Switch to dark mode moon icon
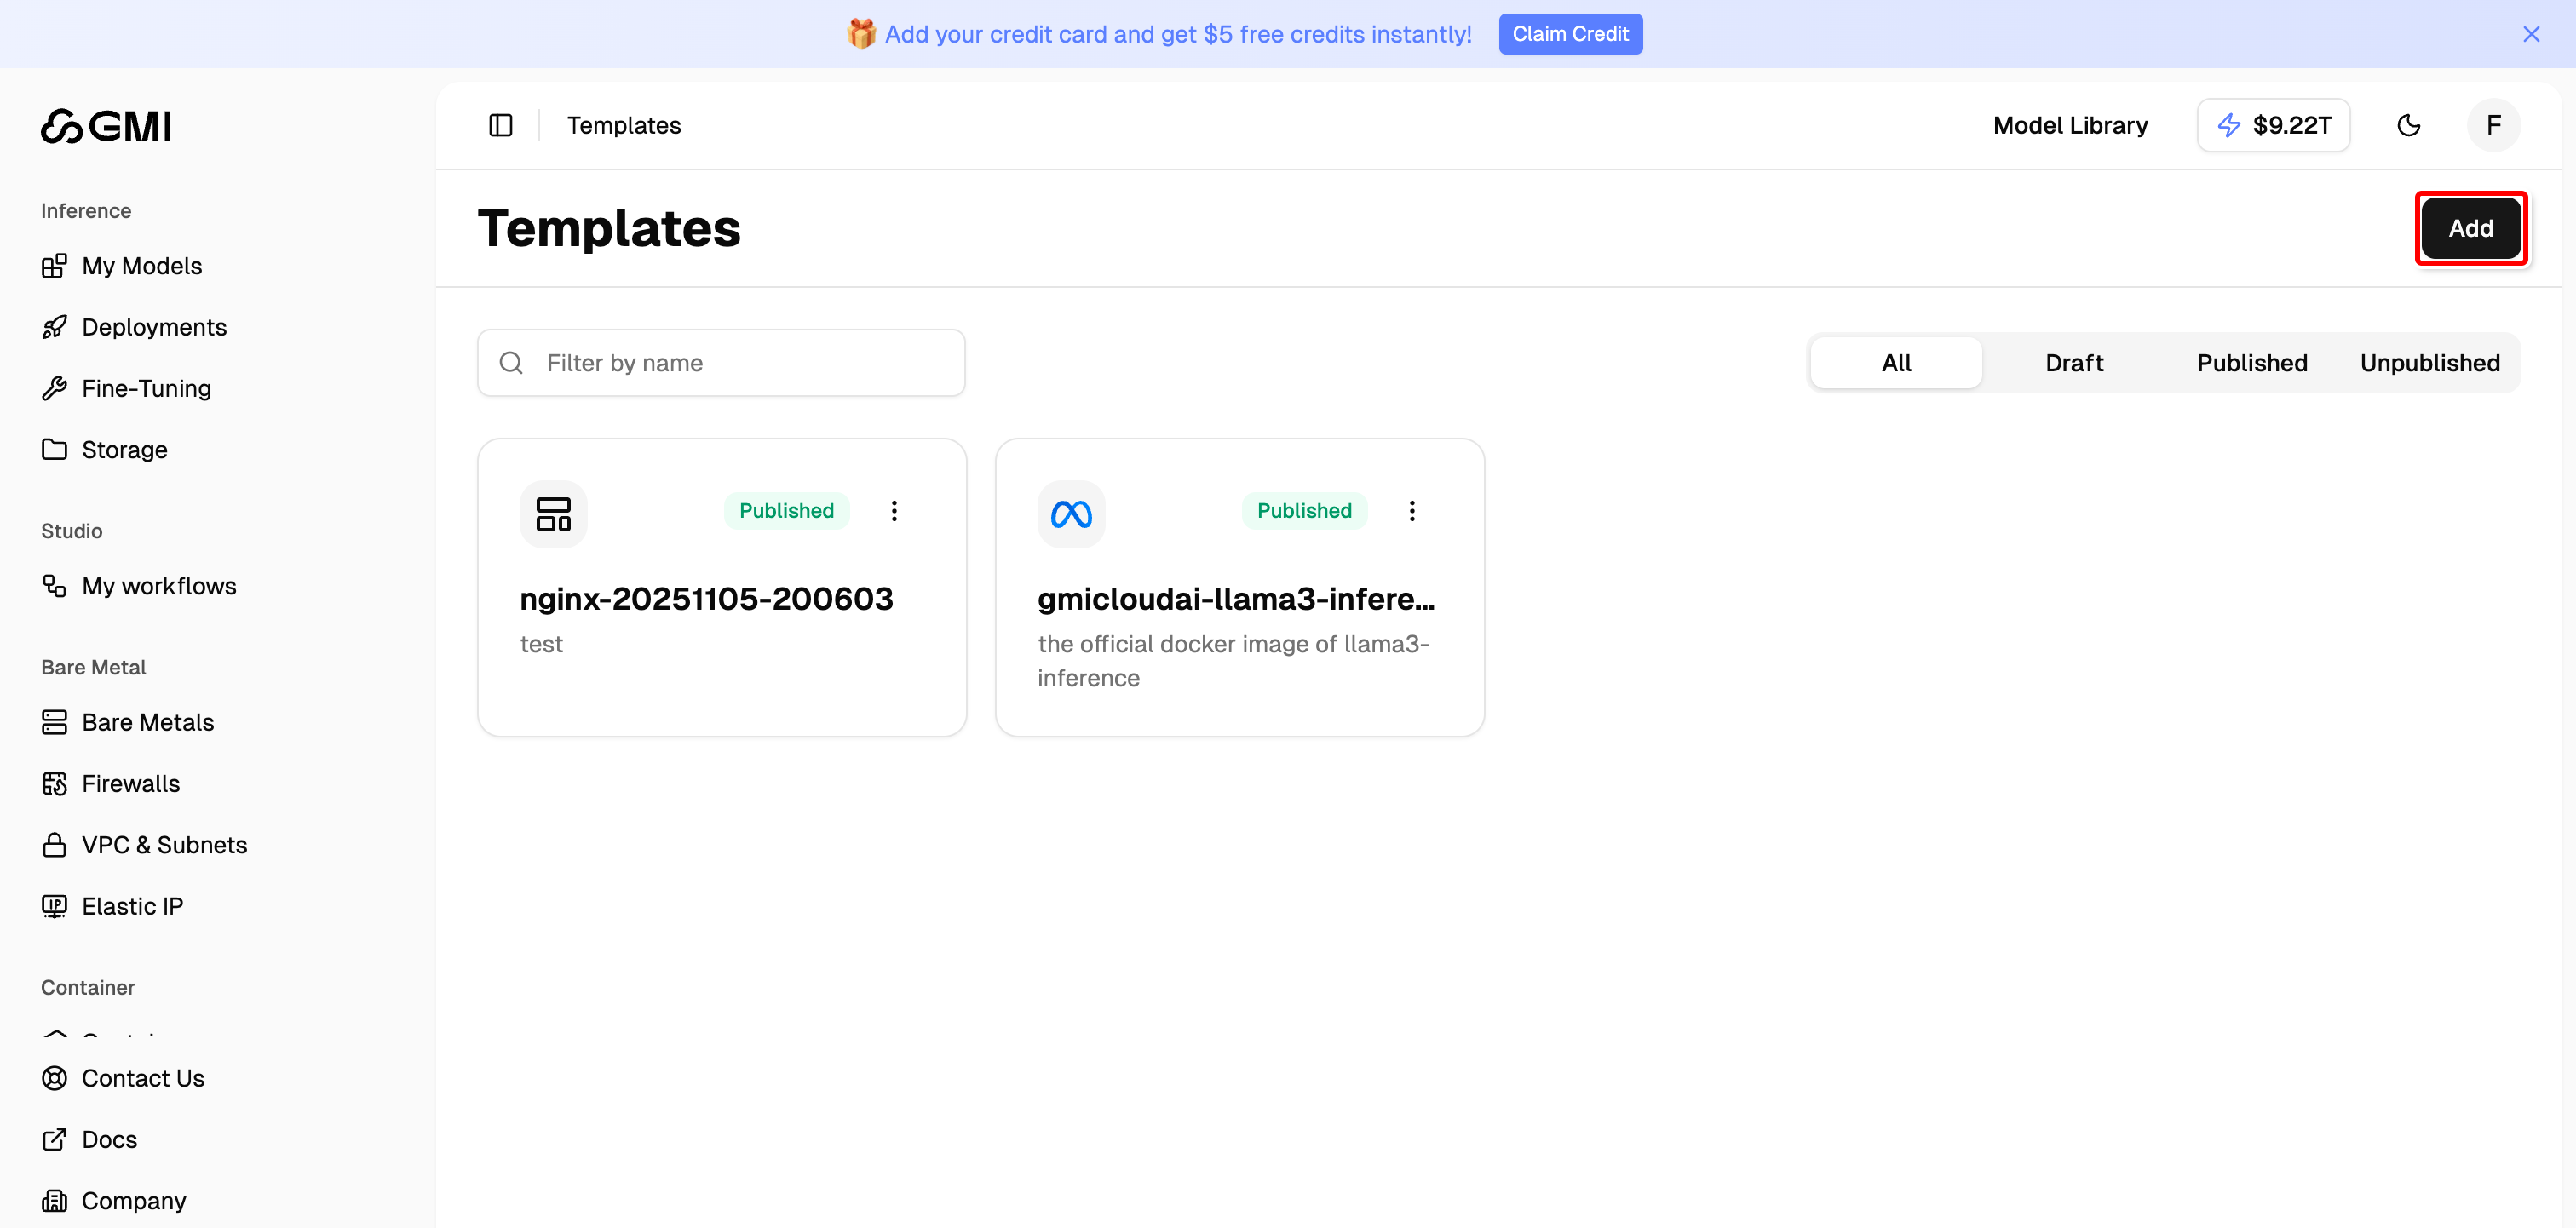Image resolution: width=2576 pixels, height=1228 pixels. tap(2408, 125)
